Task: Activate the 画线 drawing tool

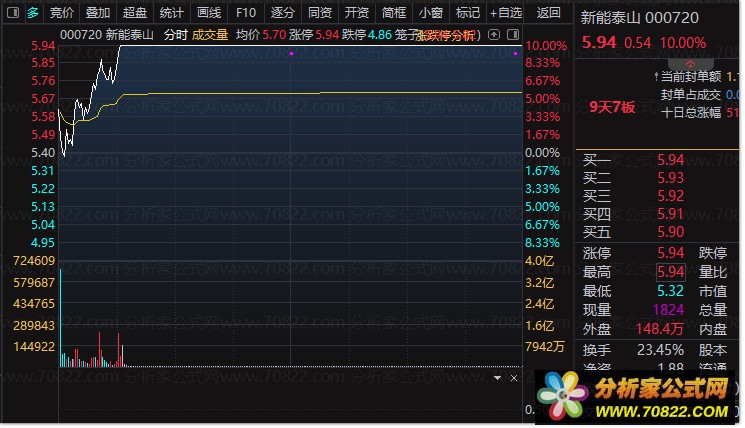Action: [209, 13]
